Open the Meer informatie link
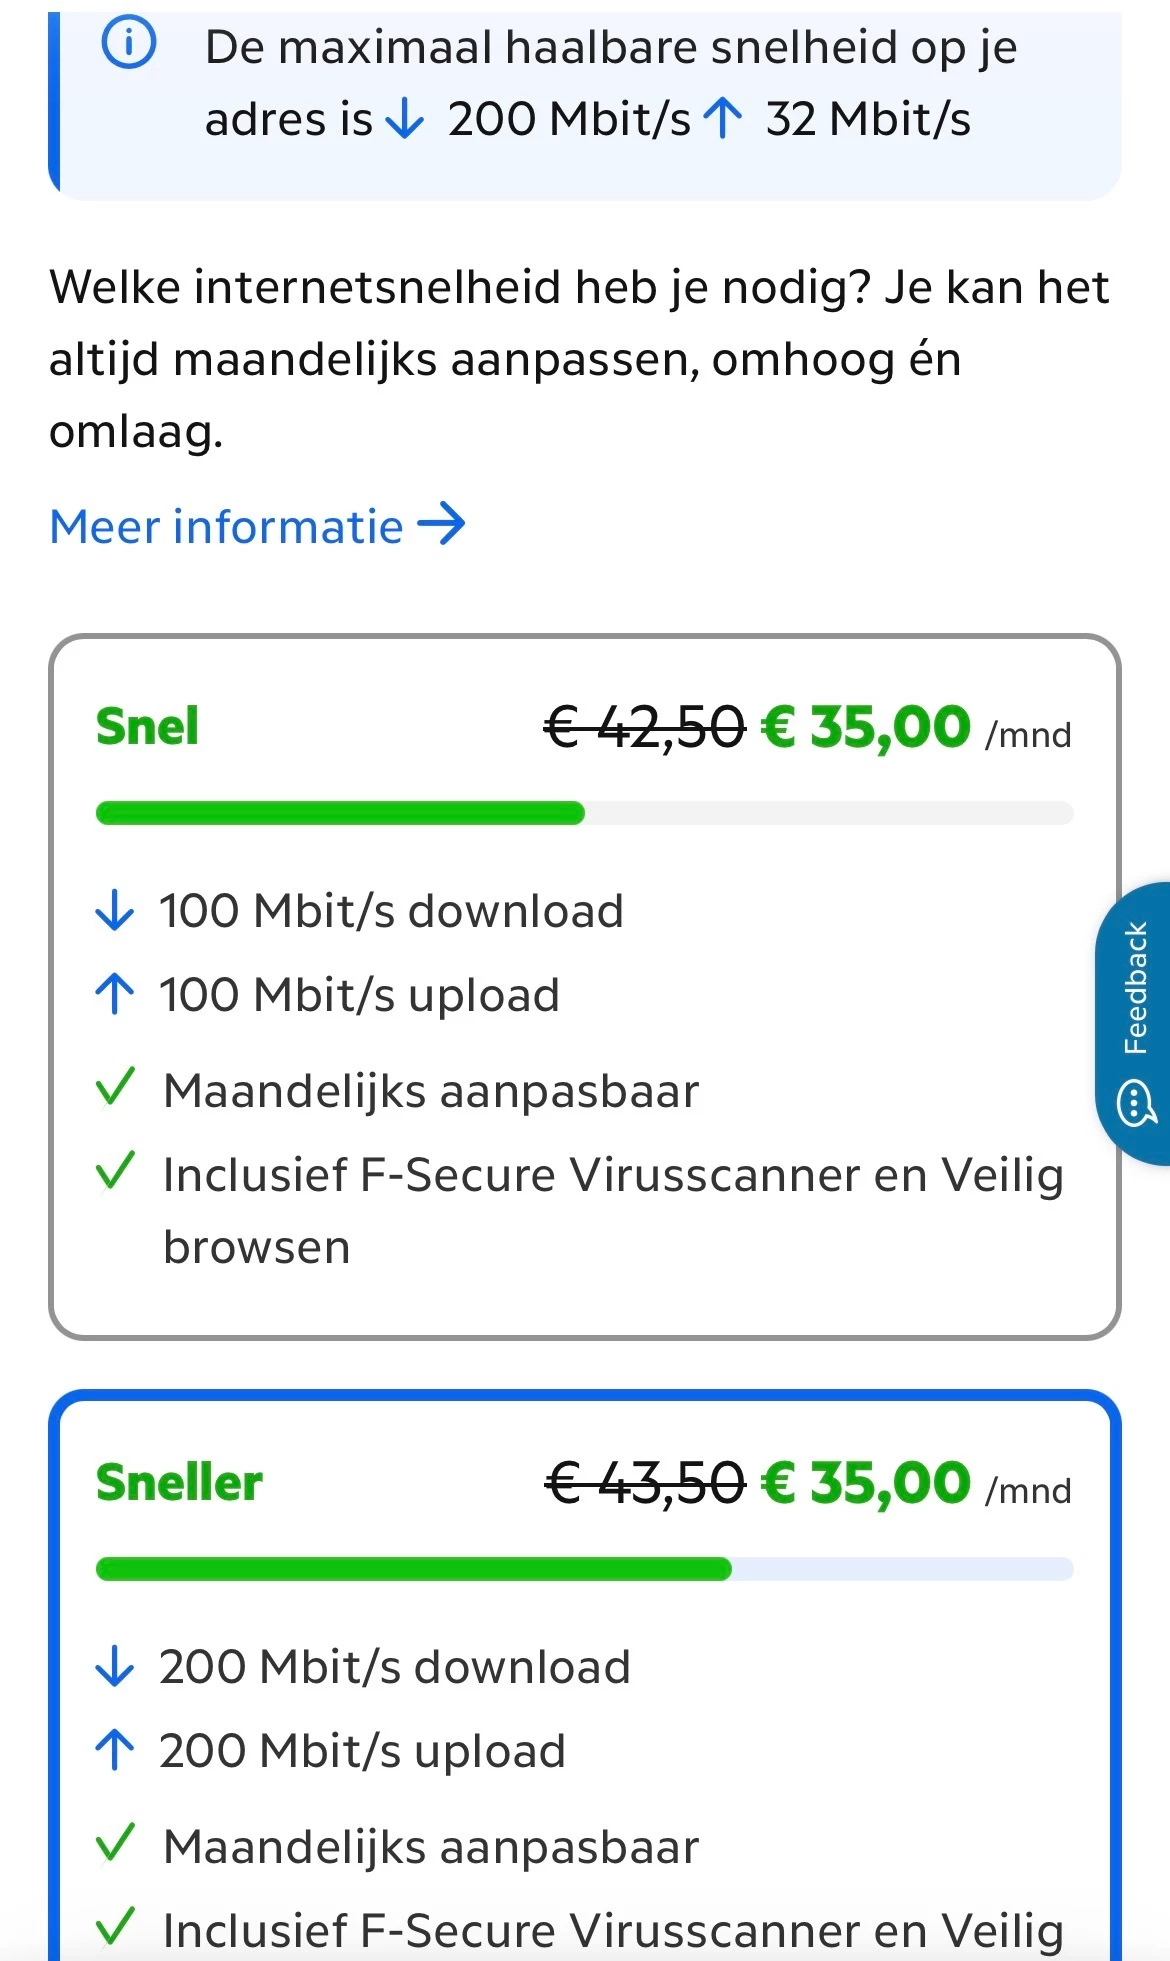 click(227, 526)
